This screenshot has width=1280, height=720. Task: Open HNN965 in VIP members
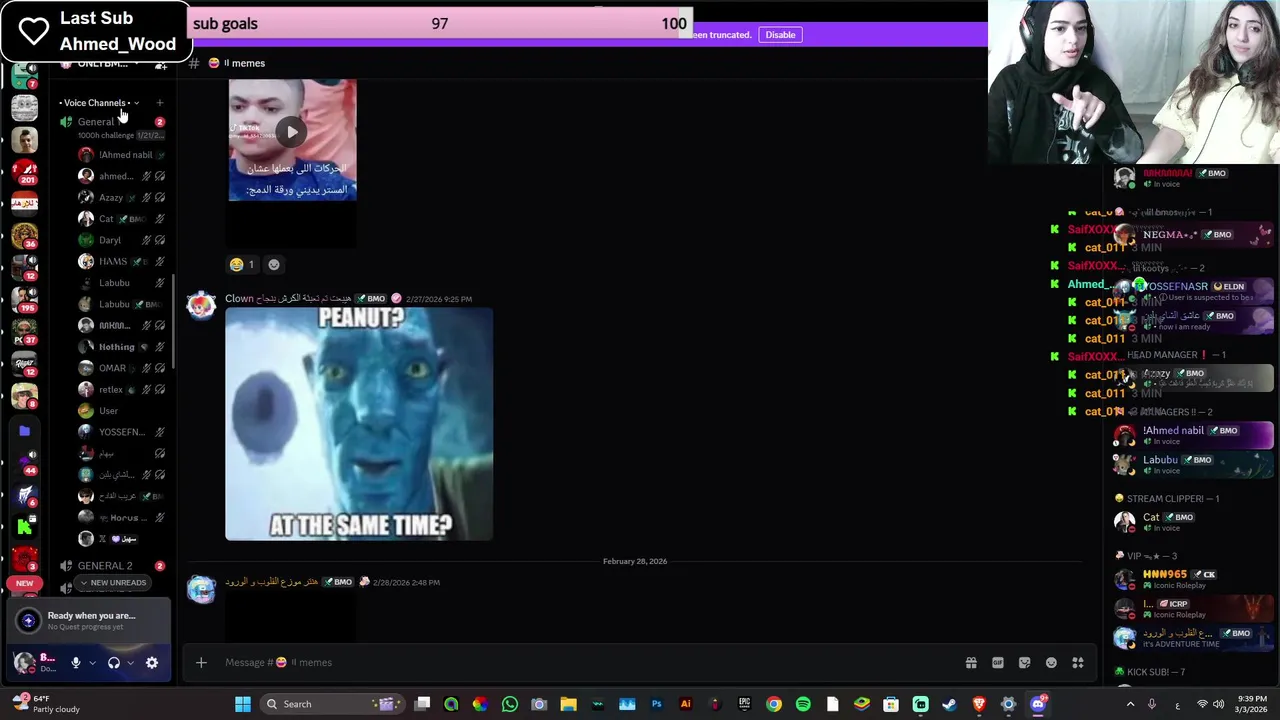click(x=1192, y=579)
